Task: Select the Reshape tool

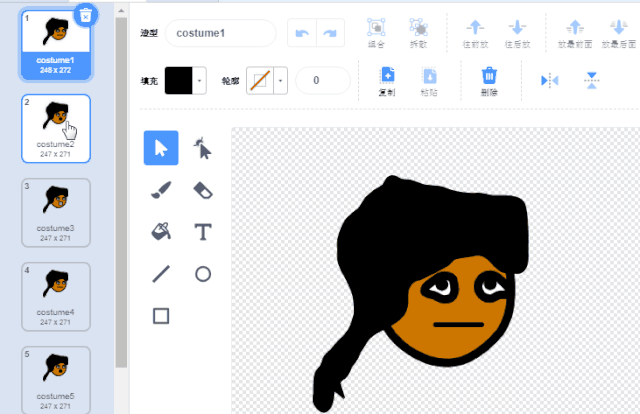Action: pyautogui.click(x=203, y=149)
